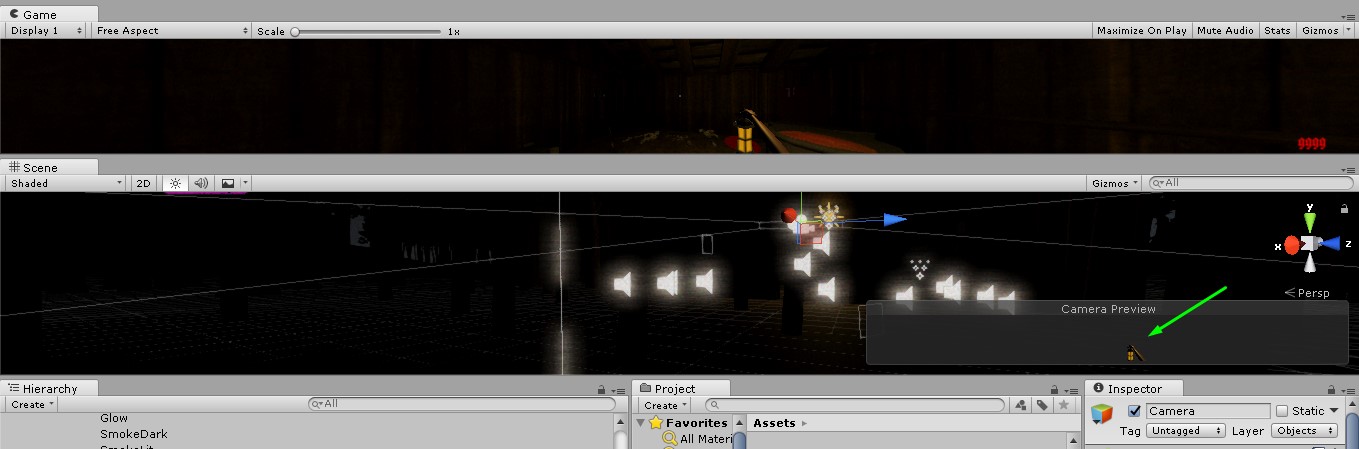Toggle Project panel lock icon
Screen dimensions: 1359x449
1055,390
